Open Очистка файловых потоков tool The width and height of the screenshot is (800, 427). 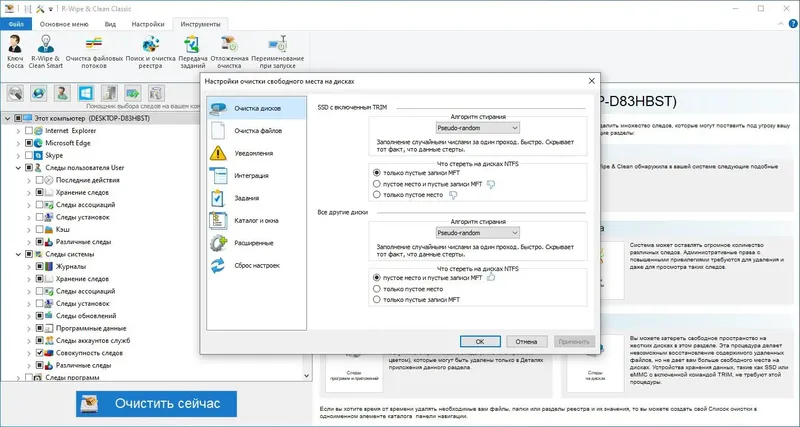point(94,52)
